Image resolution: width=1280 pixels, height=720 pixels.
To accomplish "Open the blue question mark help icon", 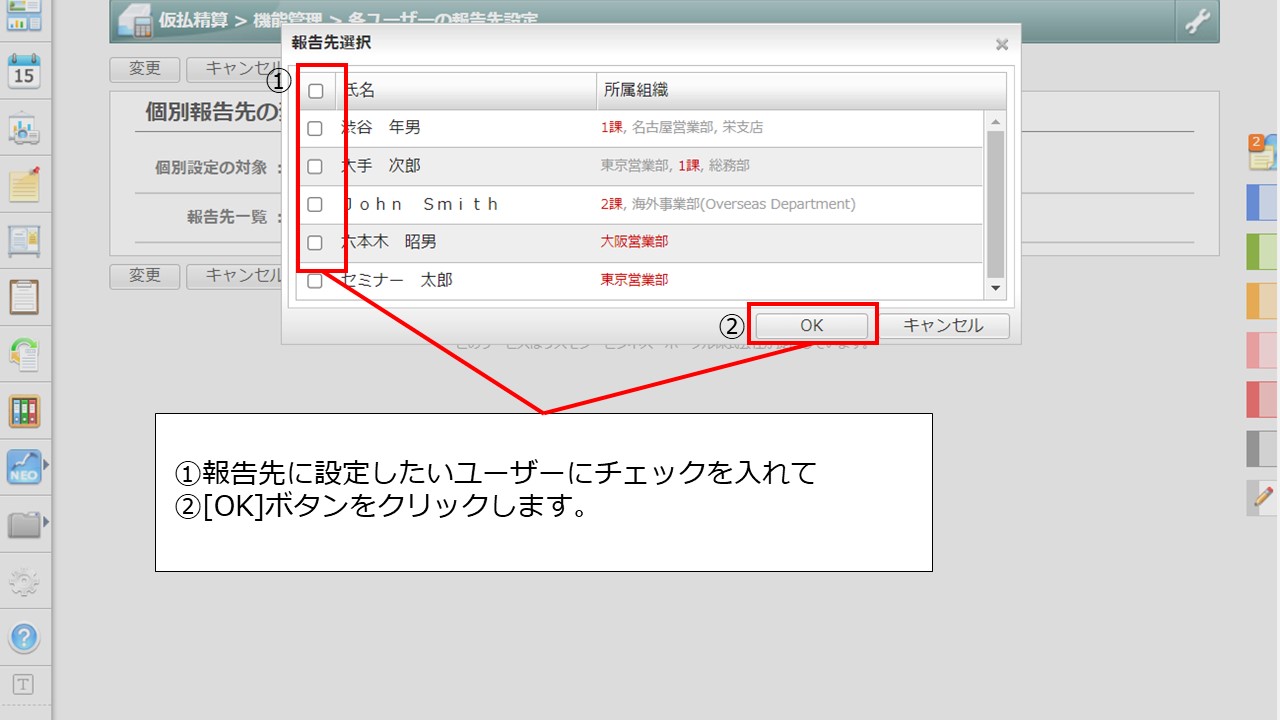I will pos(24,637).
